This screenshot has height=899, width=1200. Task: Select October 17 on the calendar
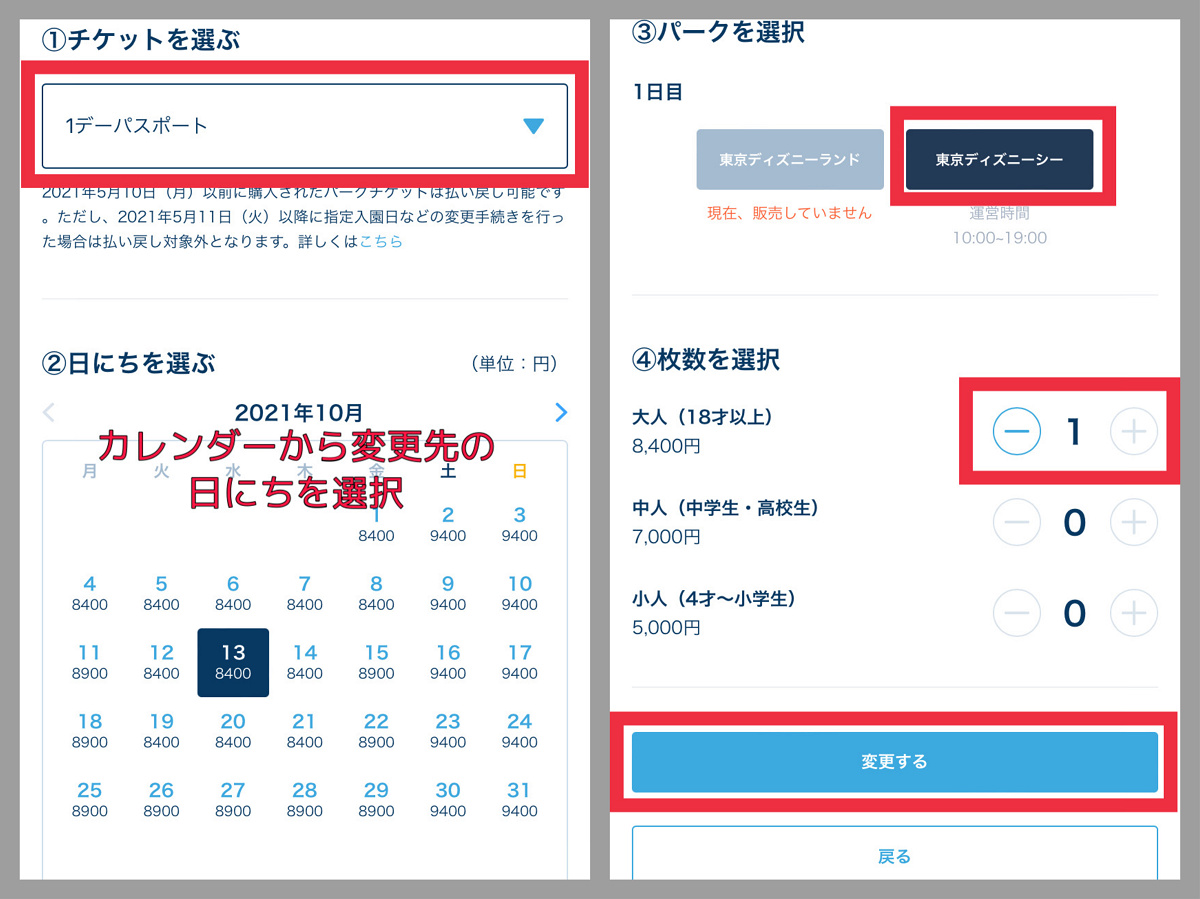click(520, 662)
